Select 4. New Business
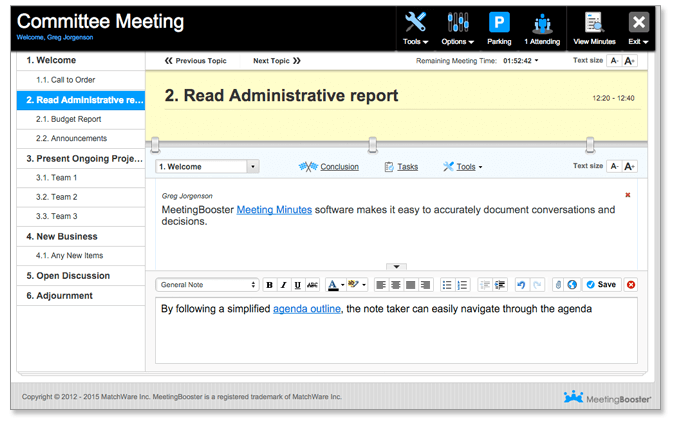 click(81, 237)
